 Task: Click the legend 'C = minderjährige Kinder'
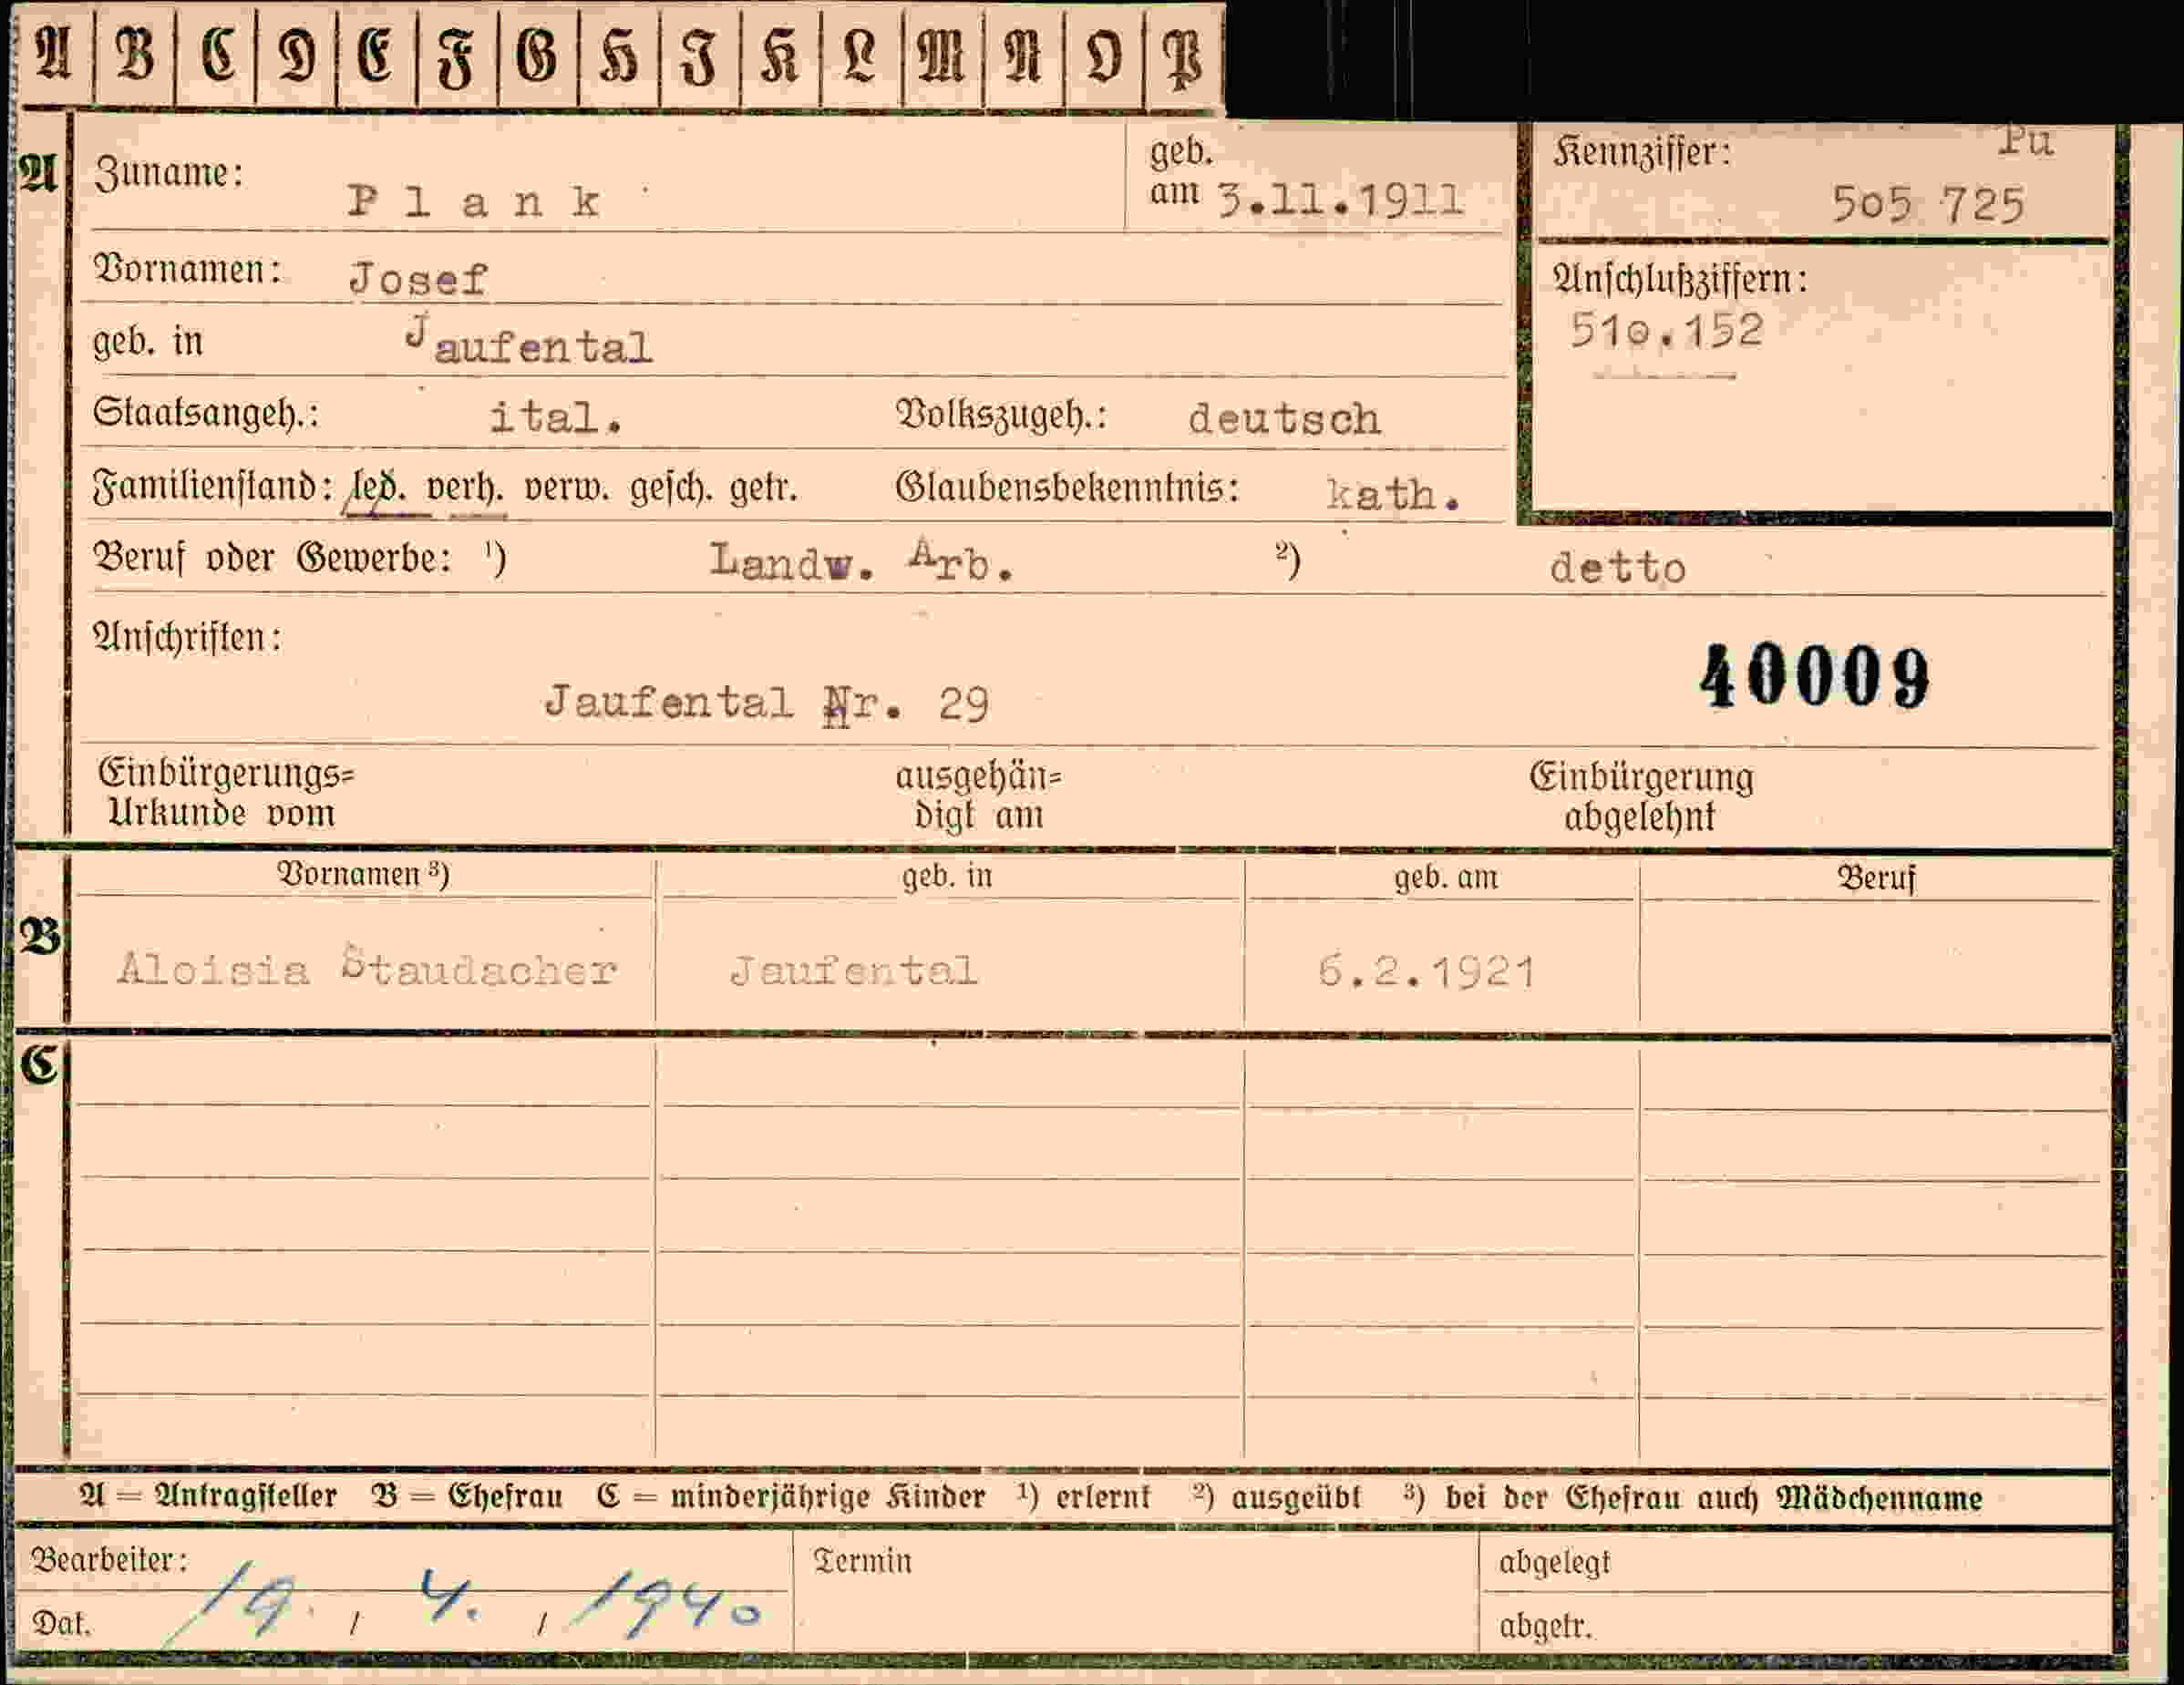pos(791,1497)
